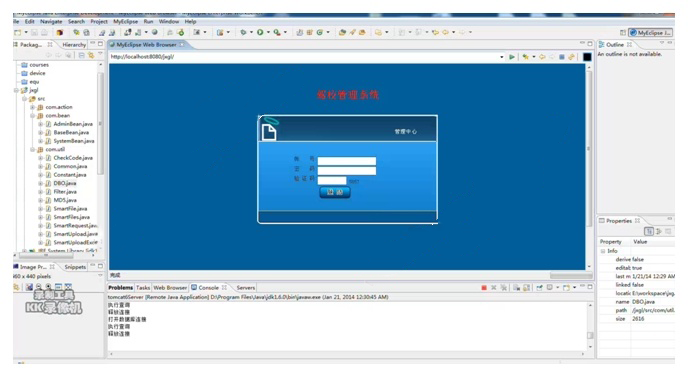
Task: Open the URL history dropdown arrow
Action: (x=502, y=57)
